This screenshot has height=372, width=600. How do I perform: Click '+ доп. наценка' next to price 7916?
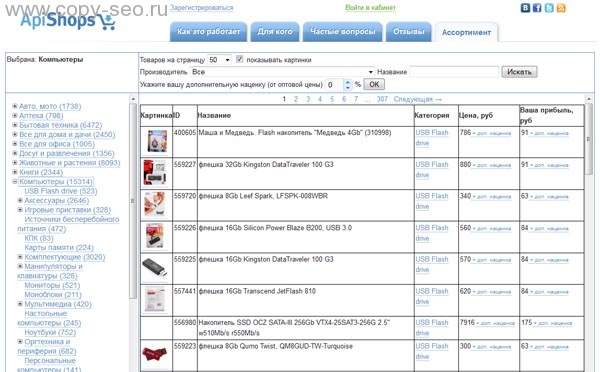496,323
